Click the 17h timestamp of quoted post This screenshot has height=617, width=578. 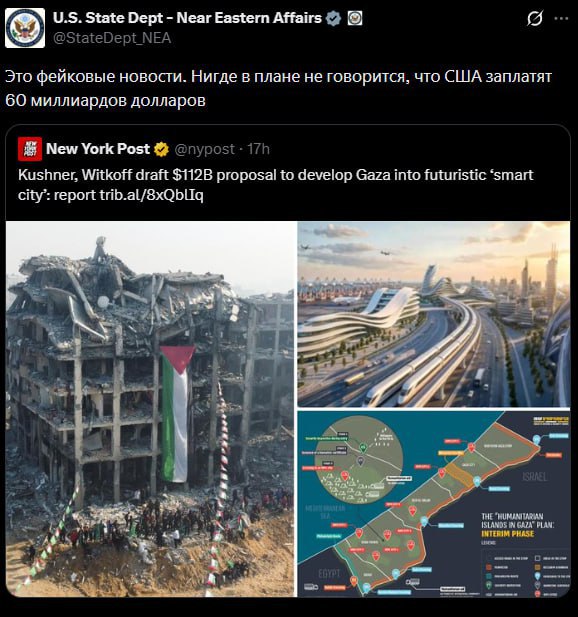pyautogui.click(x=259, y=149)
